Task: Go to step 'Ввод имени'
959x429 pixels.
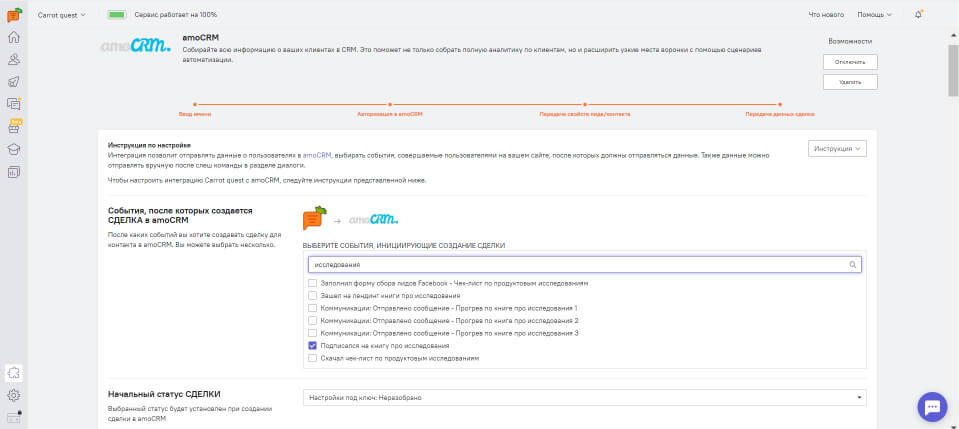Action: click(x=194, y=114)
